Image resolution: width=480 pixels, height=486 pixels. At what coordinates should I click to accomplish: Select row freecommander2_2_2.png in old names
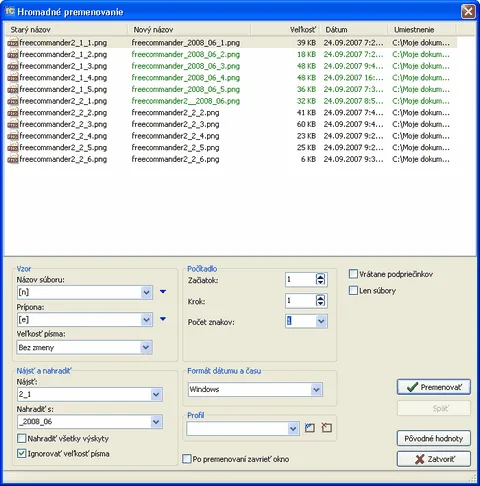(63, 113)
